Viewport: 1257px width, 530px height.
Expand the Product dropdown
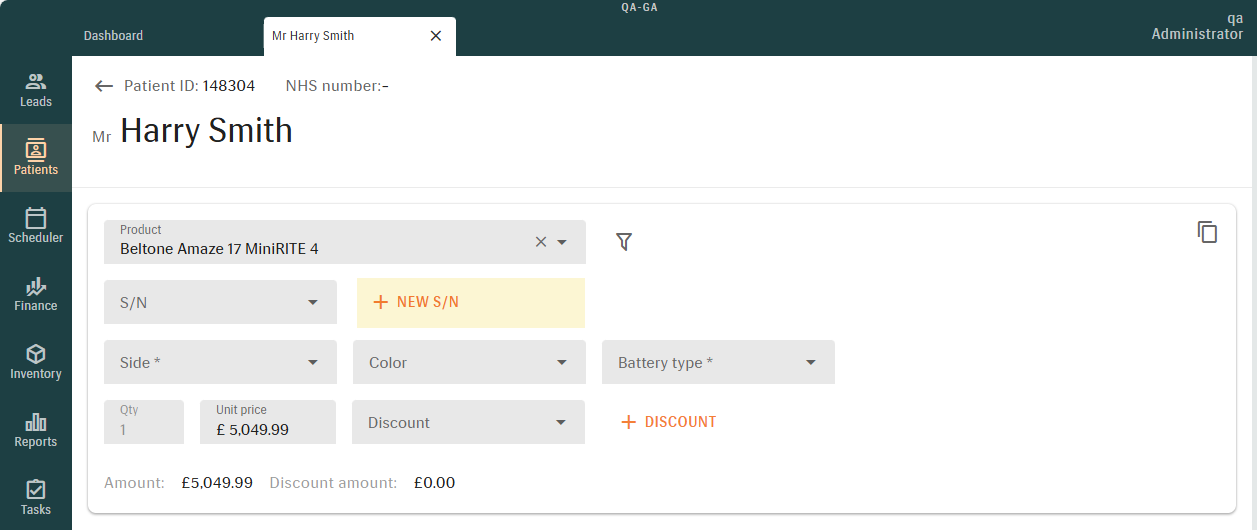562,242
